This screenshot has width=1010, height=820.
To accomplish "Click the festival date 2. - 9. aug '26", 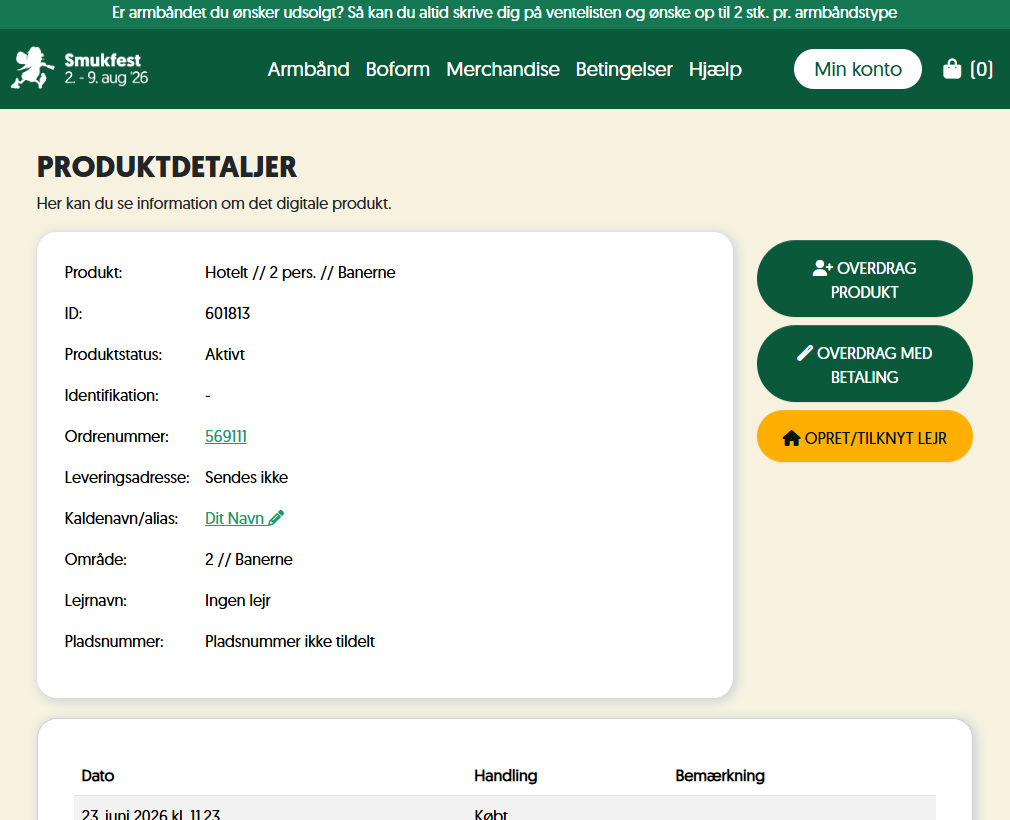I will coord(106,78).
